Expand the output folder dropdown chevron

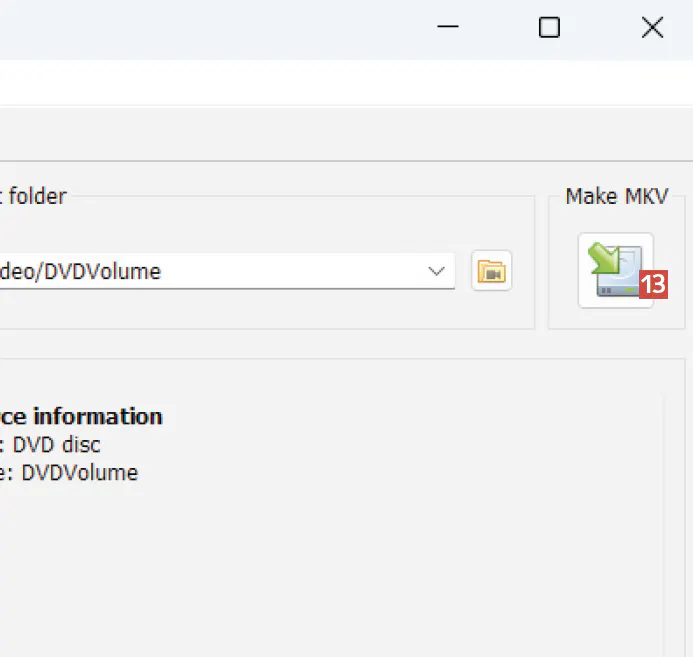(x=436, y=271)
